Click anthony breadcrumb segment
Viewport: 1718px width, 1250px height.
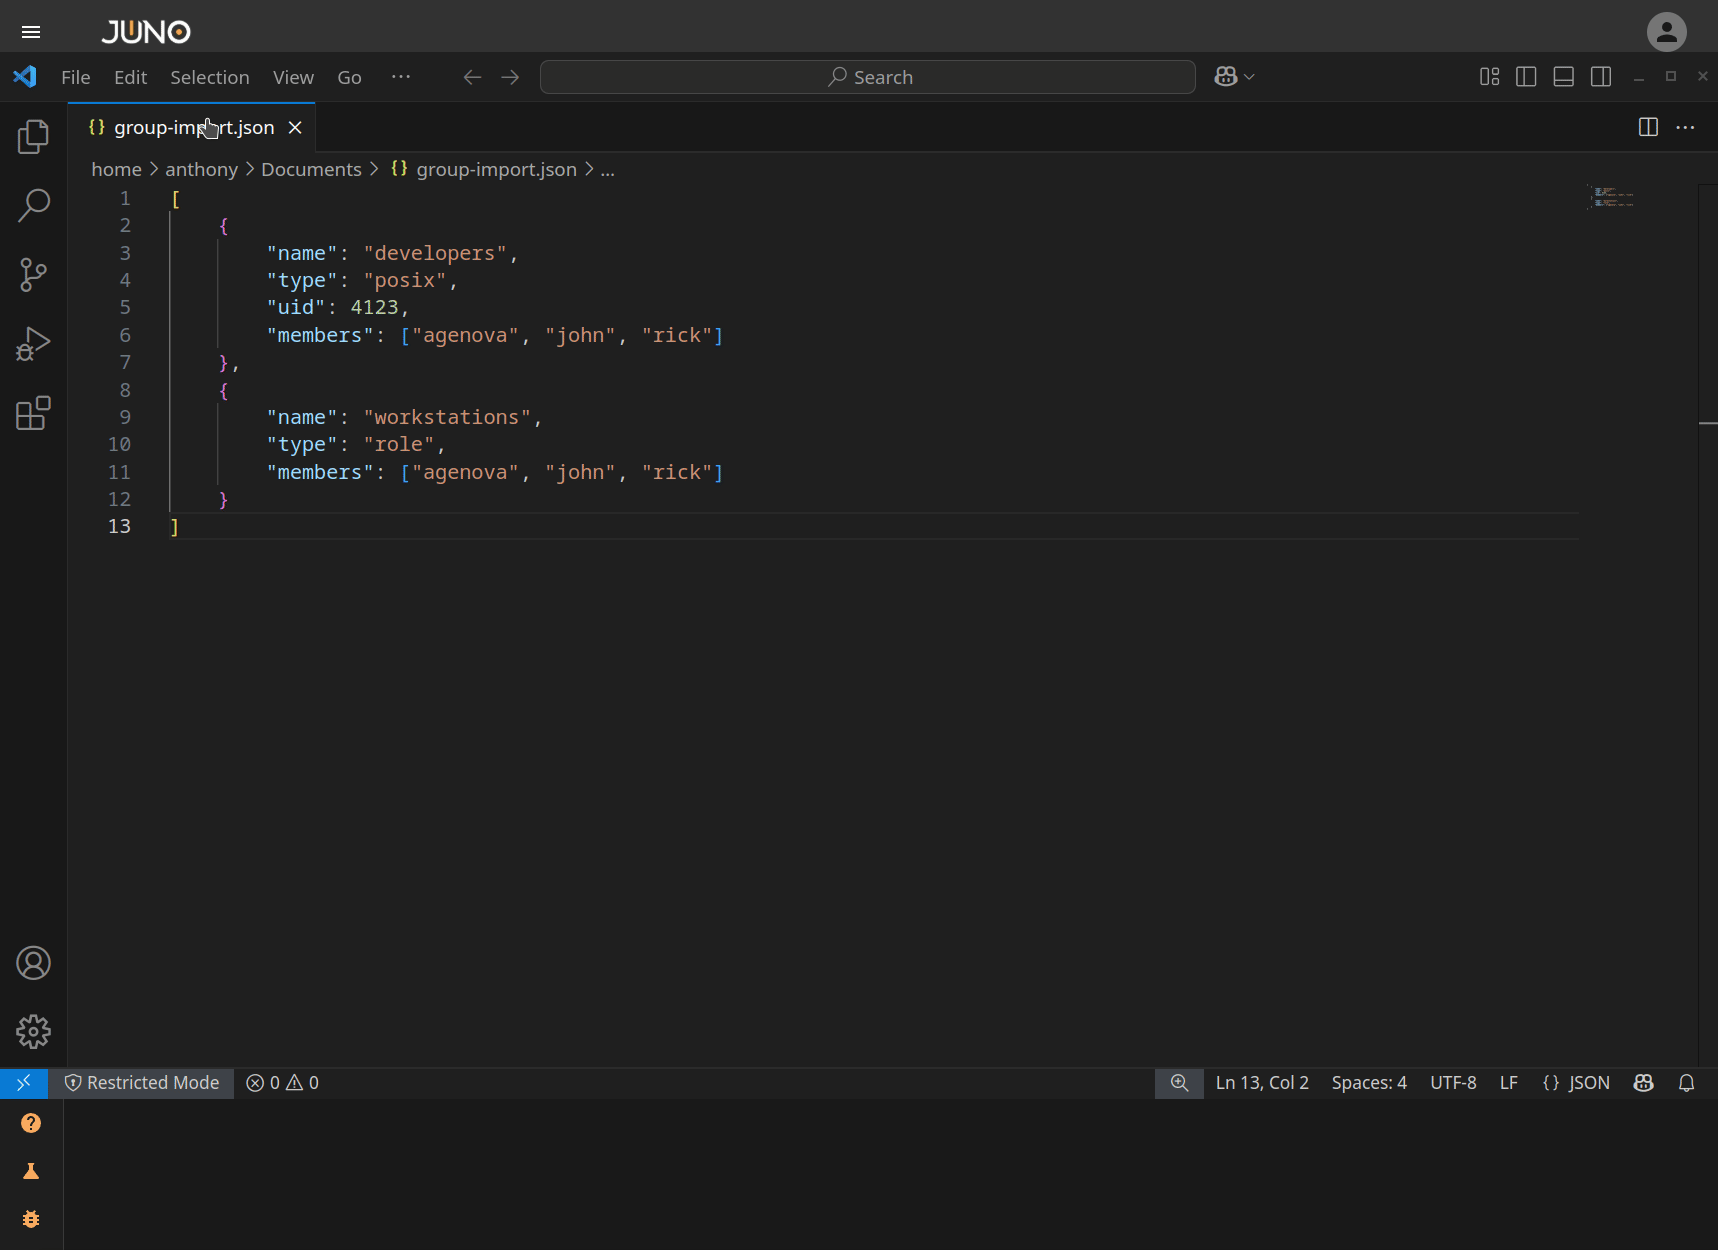[x=201, y=169]
